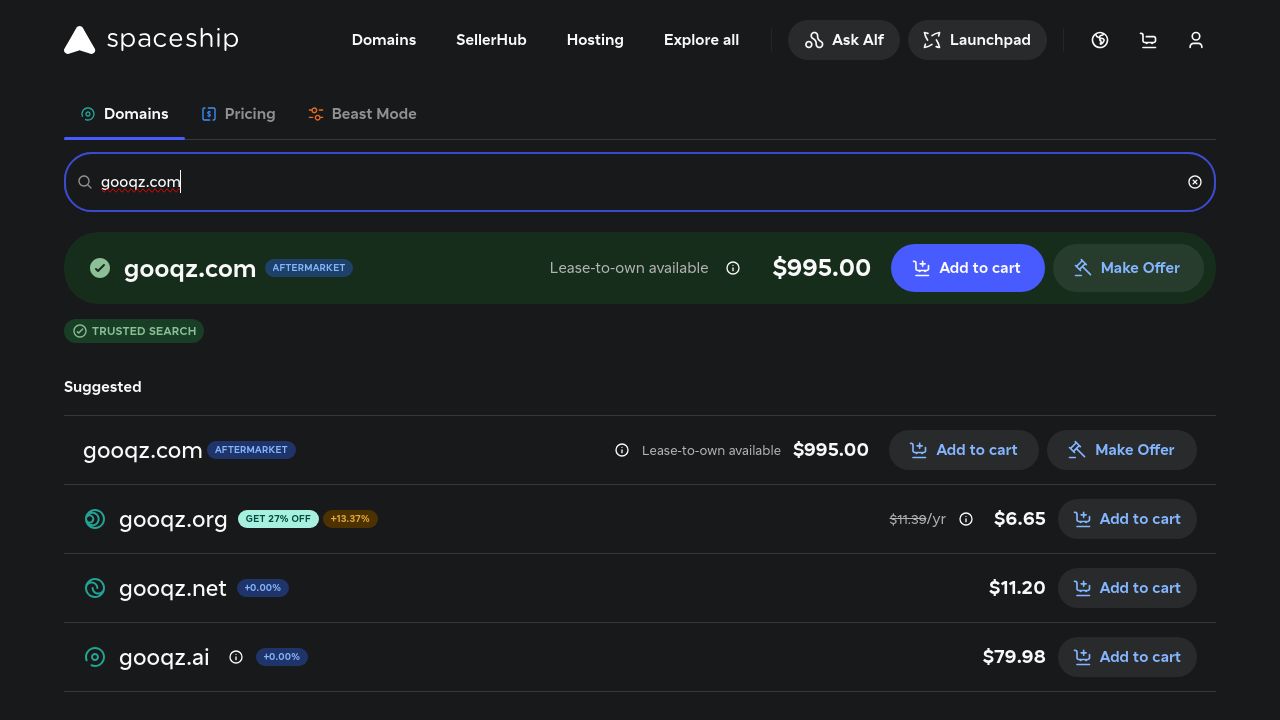
Task: Click the gooqz.org domain name
Action: tap(173, 519)
